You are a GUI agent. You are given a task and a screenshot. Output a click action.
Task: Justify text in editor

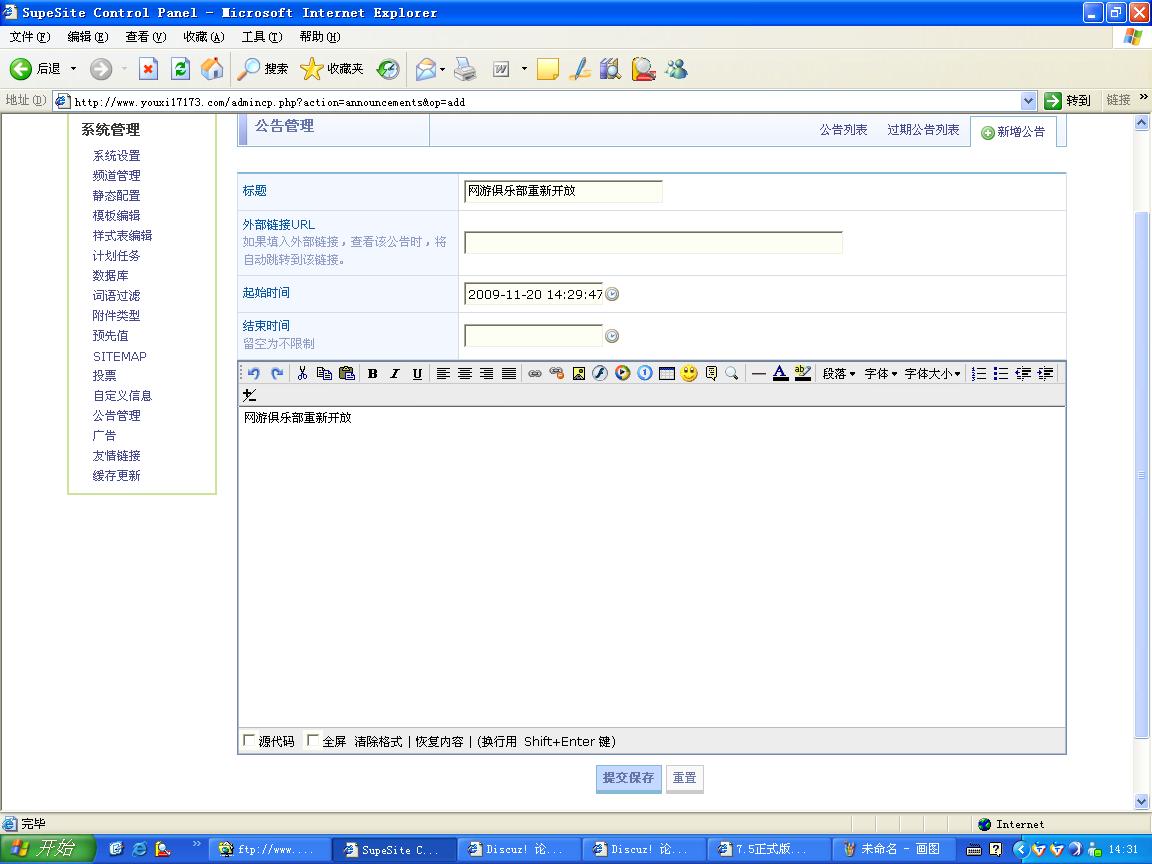508,373
